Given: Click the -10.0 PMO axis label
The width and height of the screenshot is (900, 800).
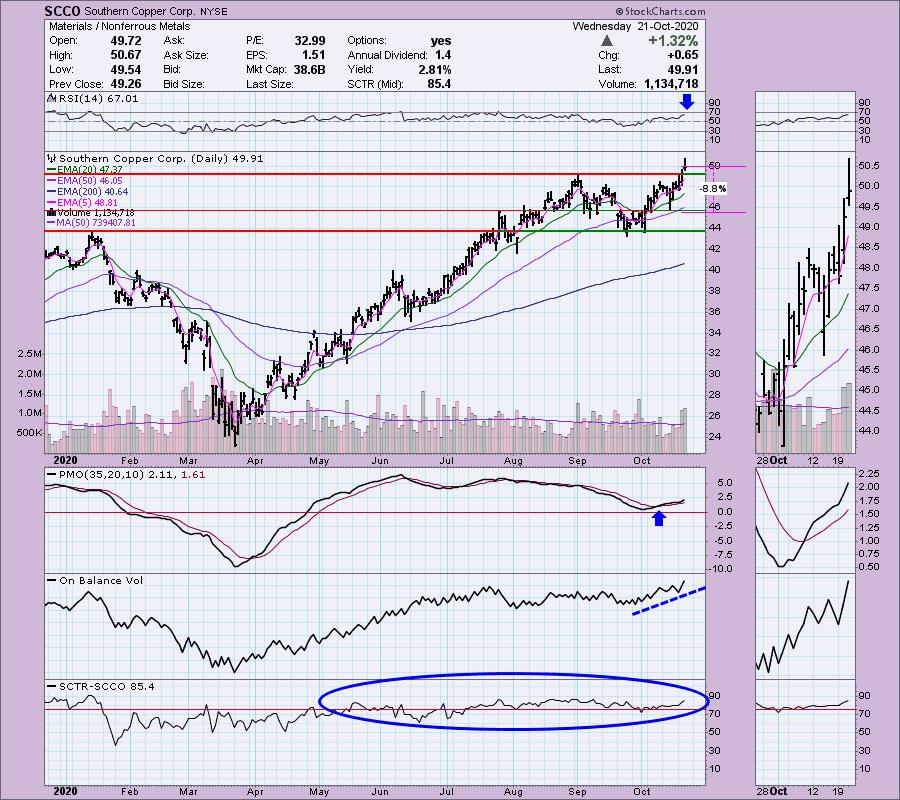Looking at the screenshot, I should pos(719,569).
